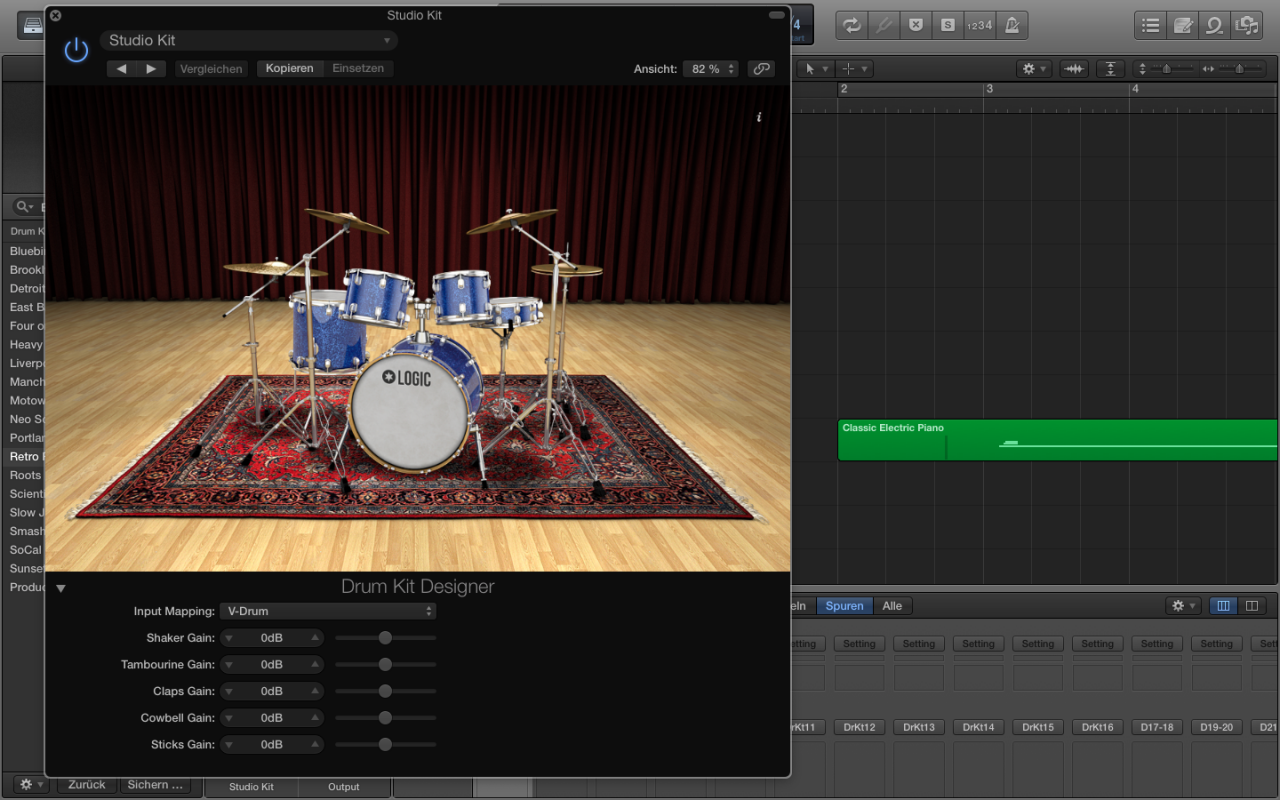Select narrow channel strips view icon
The height and width of the screenshot is (800, 1280).
click(x=1224, y=606)
